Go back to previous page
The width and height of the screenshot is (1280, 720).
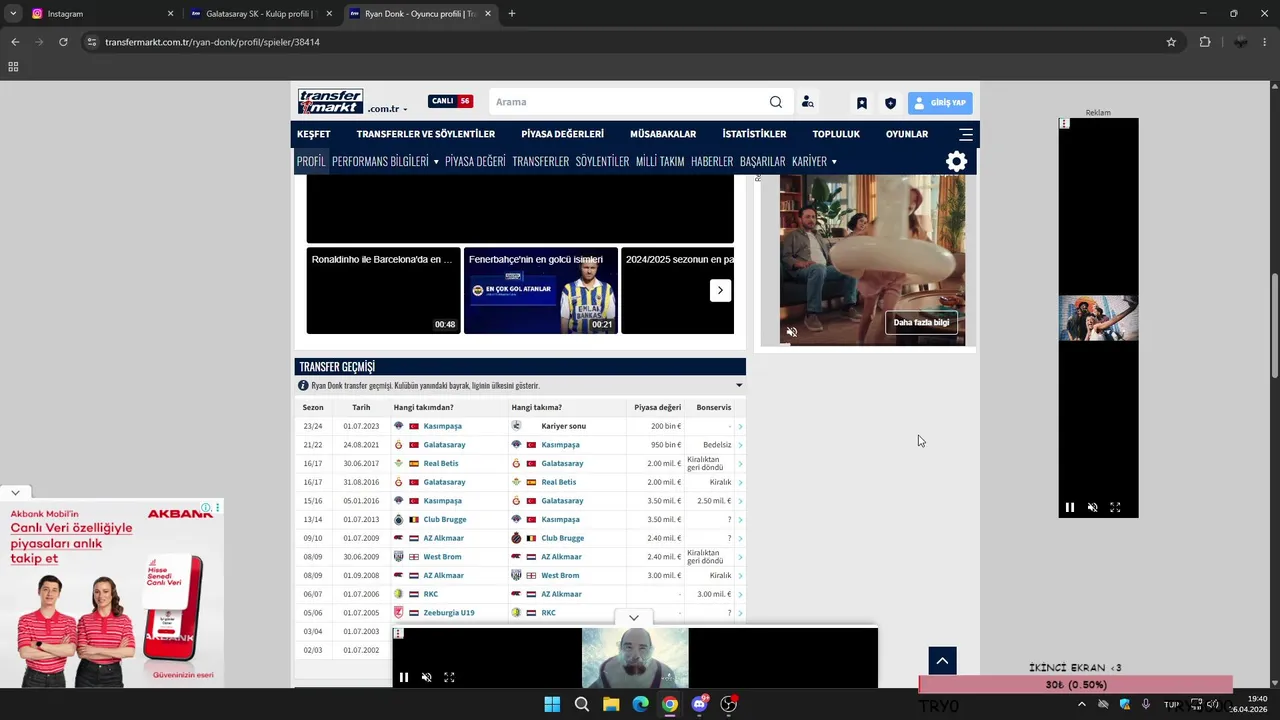point(15,42)
